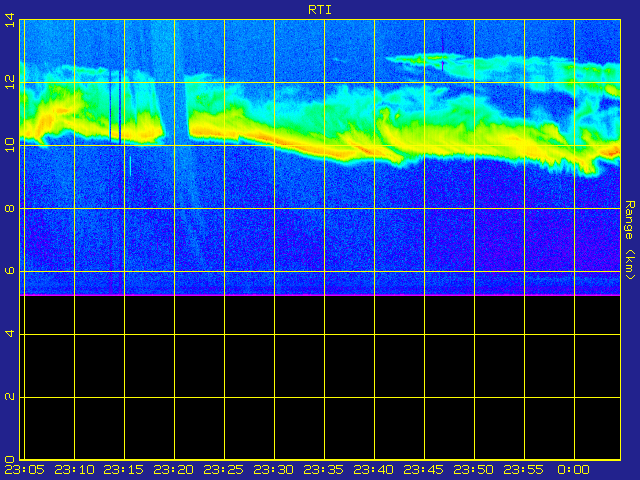The height and width of the screenshot is (480, 640).
Task: Click the 6 km range tick label
Action: coord(10,271)
